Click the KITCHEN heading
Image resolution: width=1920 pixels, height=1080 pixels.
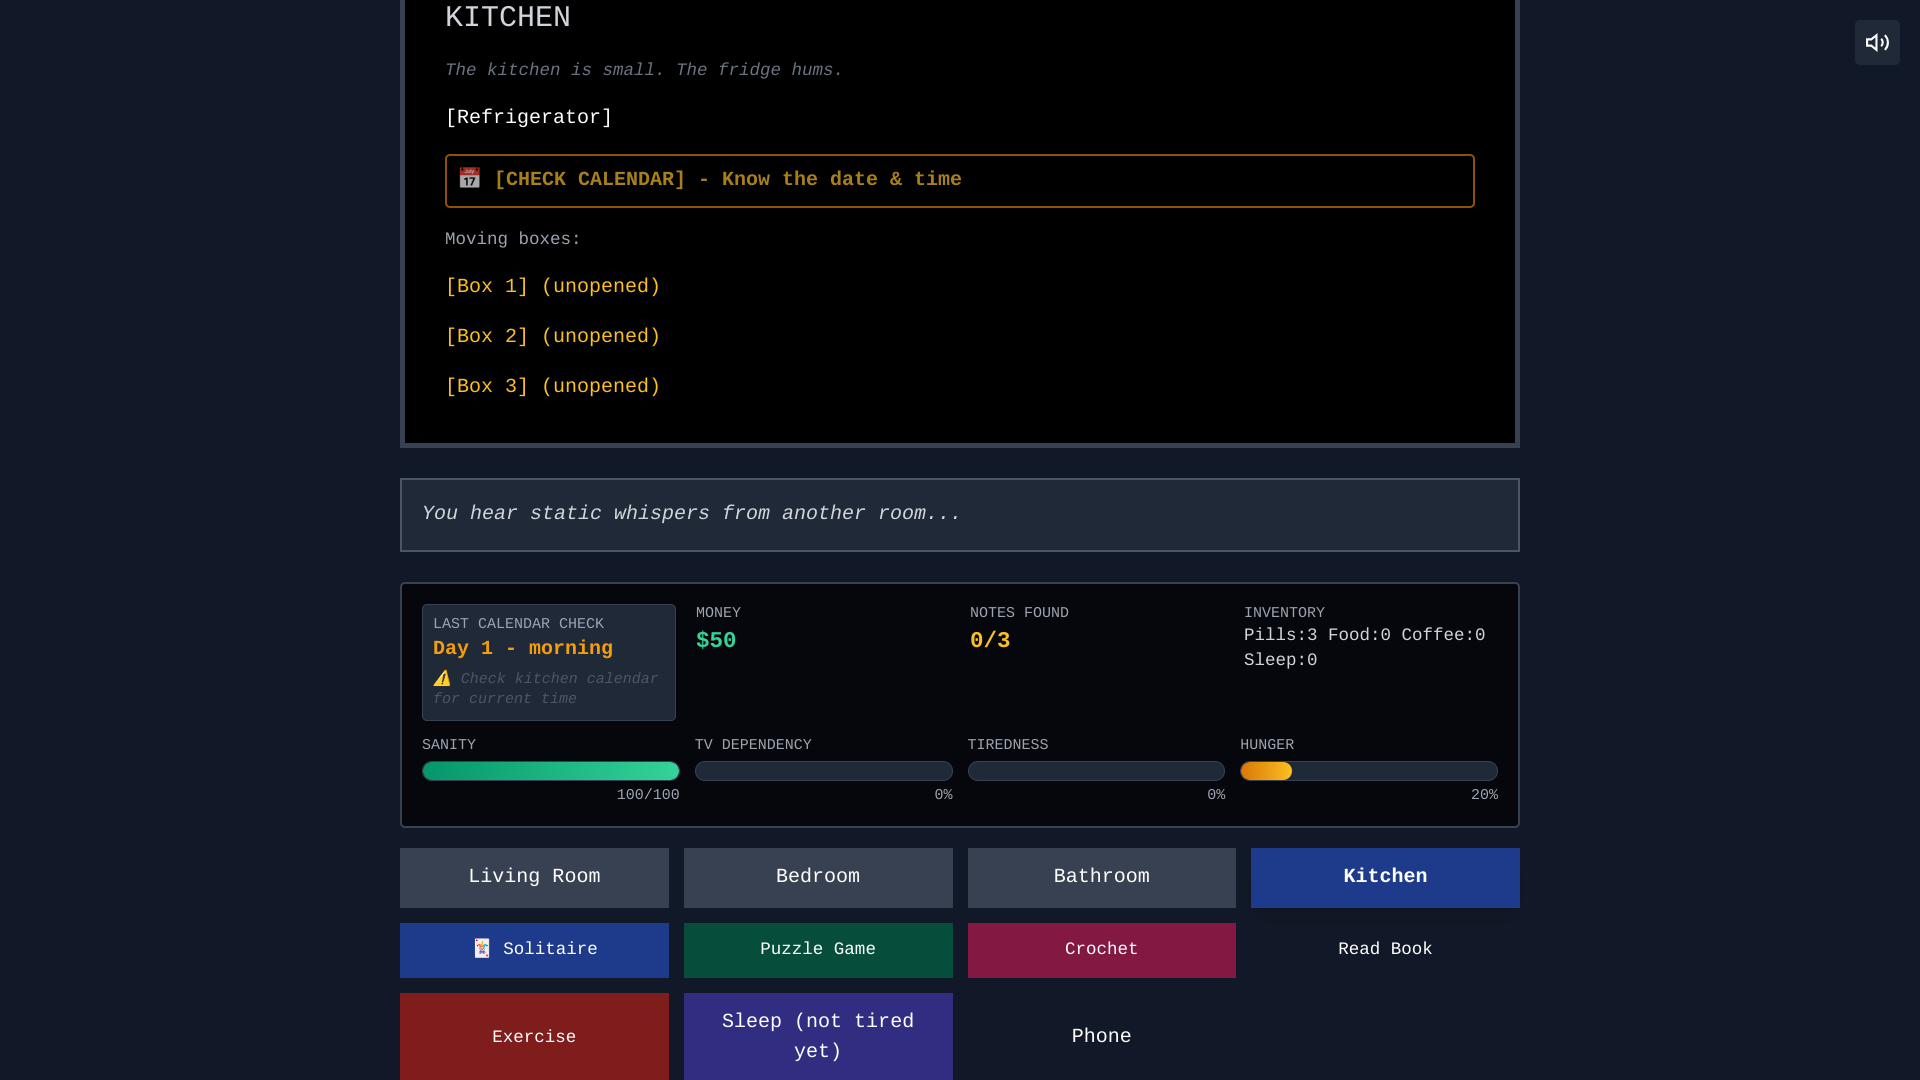pyautogui.click(x=508, y=18)
